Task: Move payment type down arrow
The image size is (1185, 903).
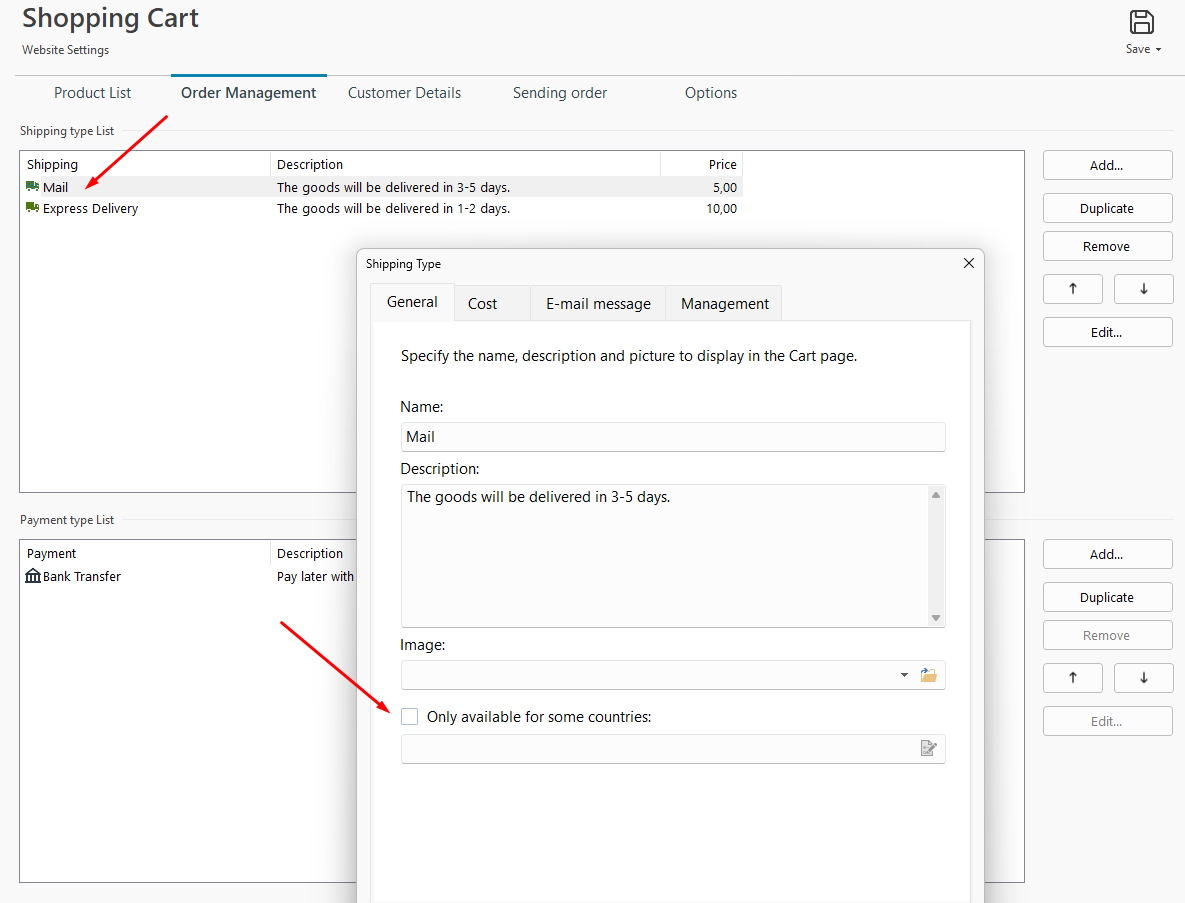Action: click(x=1143, y=678)
